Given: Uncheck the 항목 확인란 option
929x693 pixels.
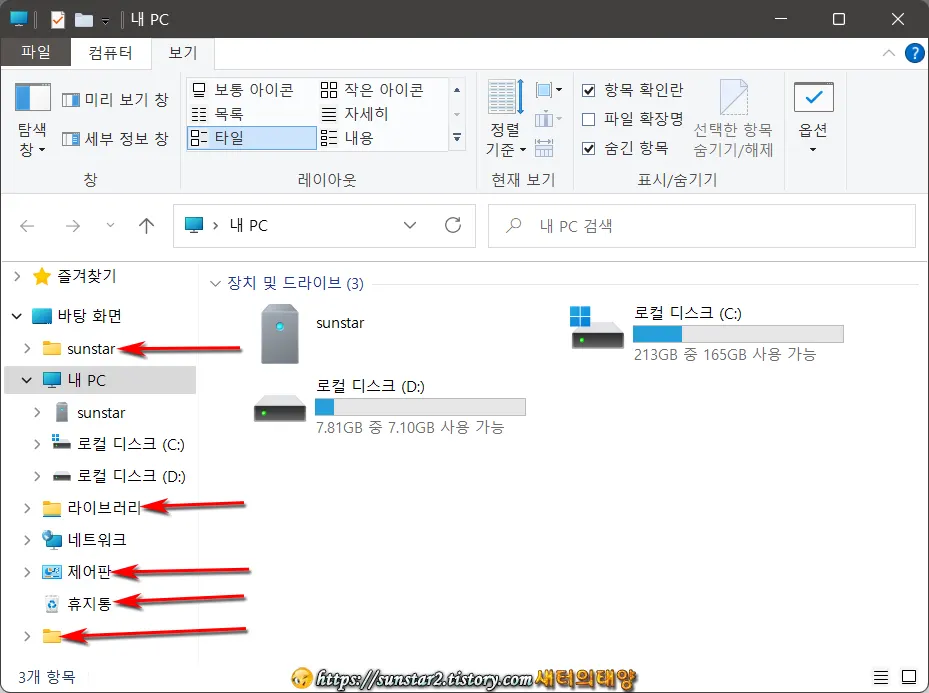Looking at the screenshot, I should (591, 89).
